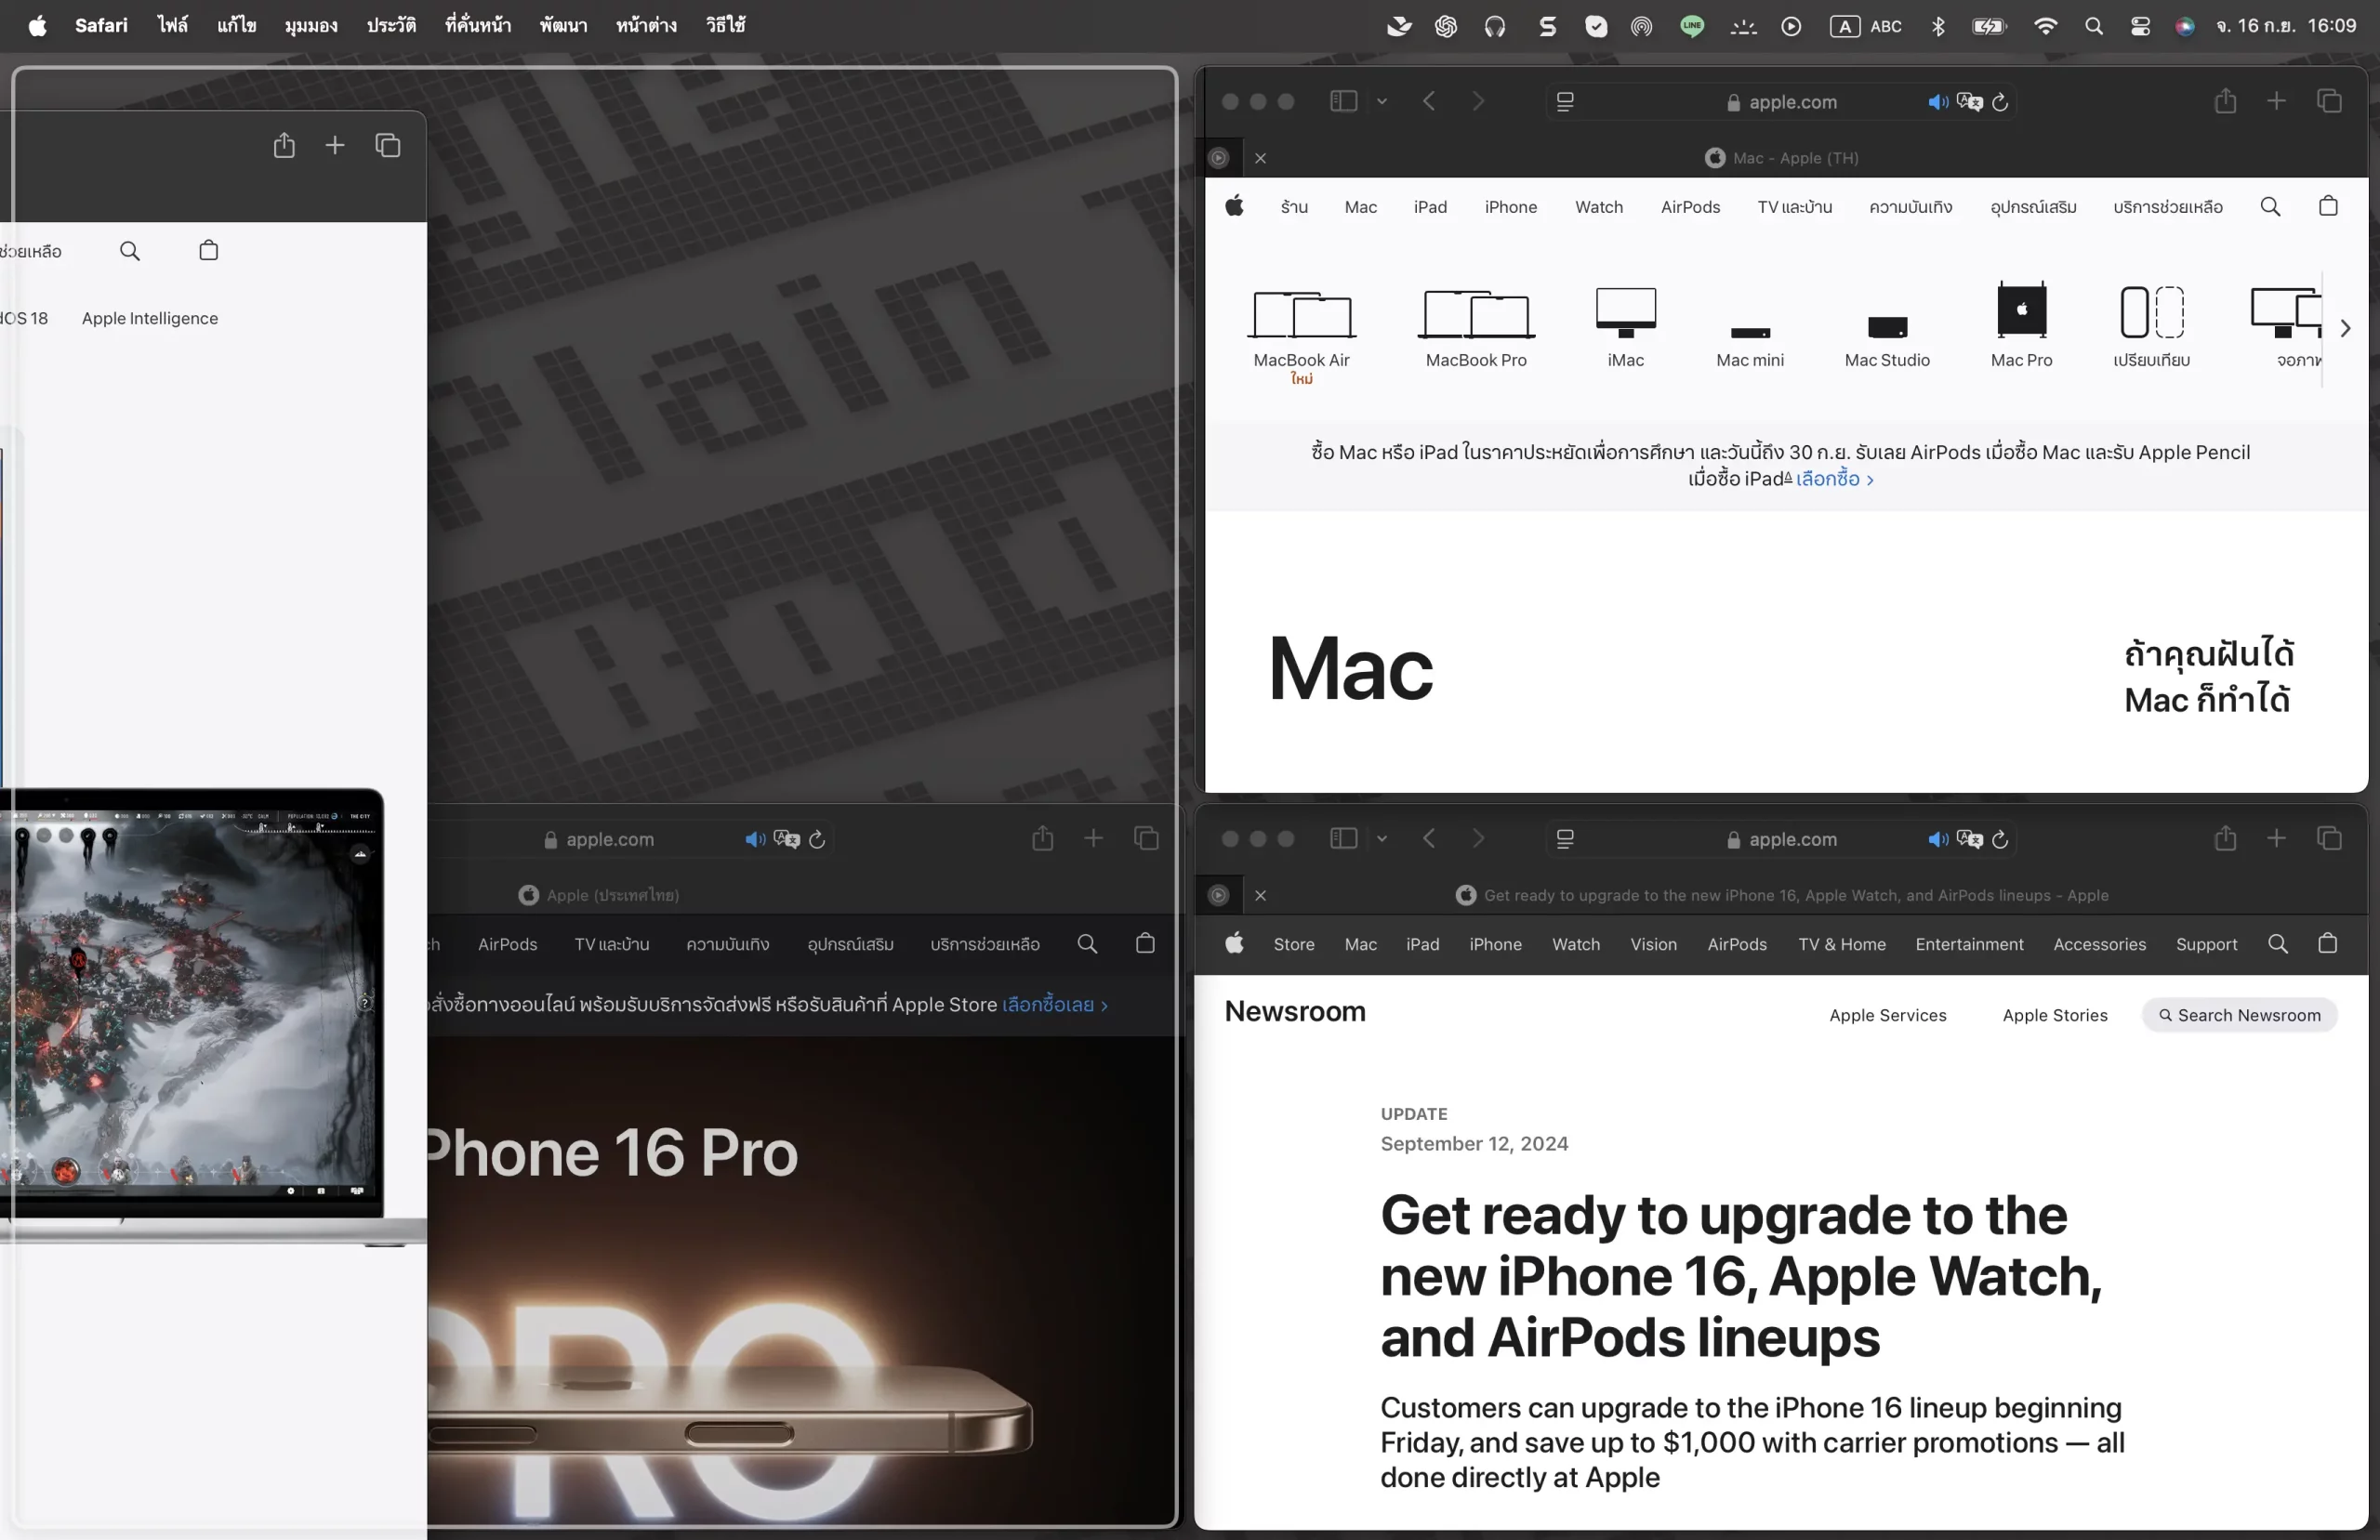This screenshot has height=1540, width=2380.
Task: Open the ประวัติ menu in the menu bar
Action: (391, 25)
